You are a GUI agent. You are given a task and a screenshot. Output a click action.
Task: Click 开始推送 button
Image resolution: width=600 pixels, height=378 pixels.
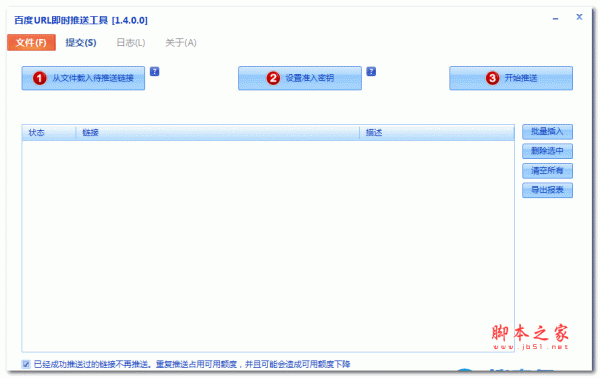click(x=511, y=78)
